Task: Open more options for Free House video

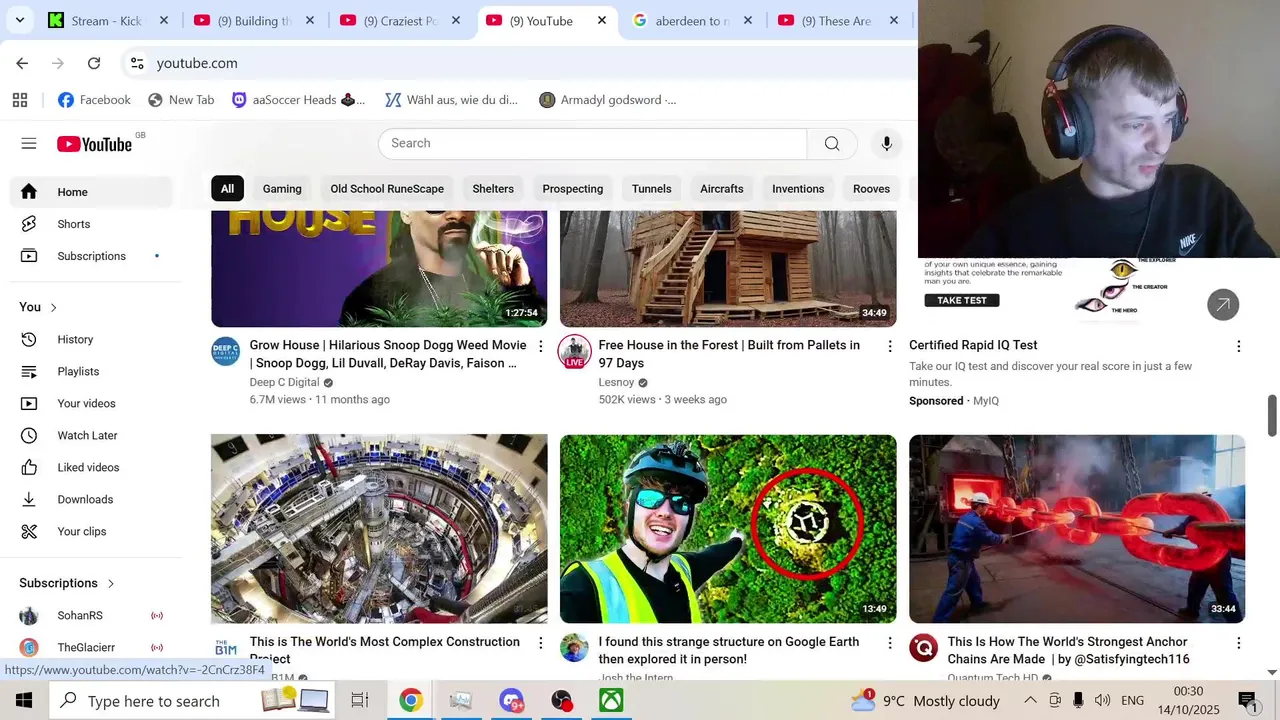Action: click(890, 346)
